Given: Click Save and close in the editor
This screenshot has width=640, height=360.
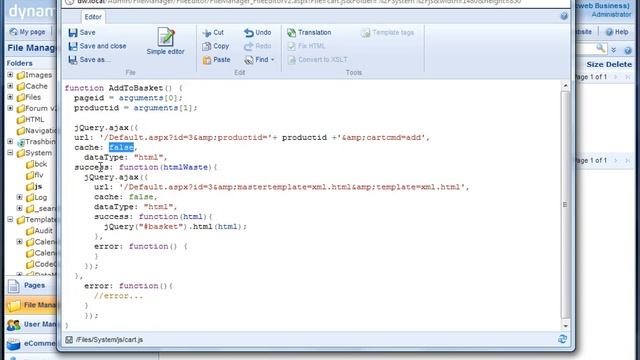Looking at the screenshot, I should click(97, 46).
